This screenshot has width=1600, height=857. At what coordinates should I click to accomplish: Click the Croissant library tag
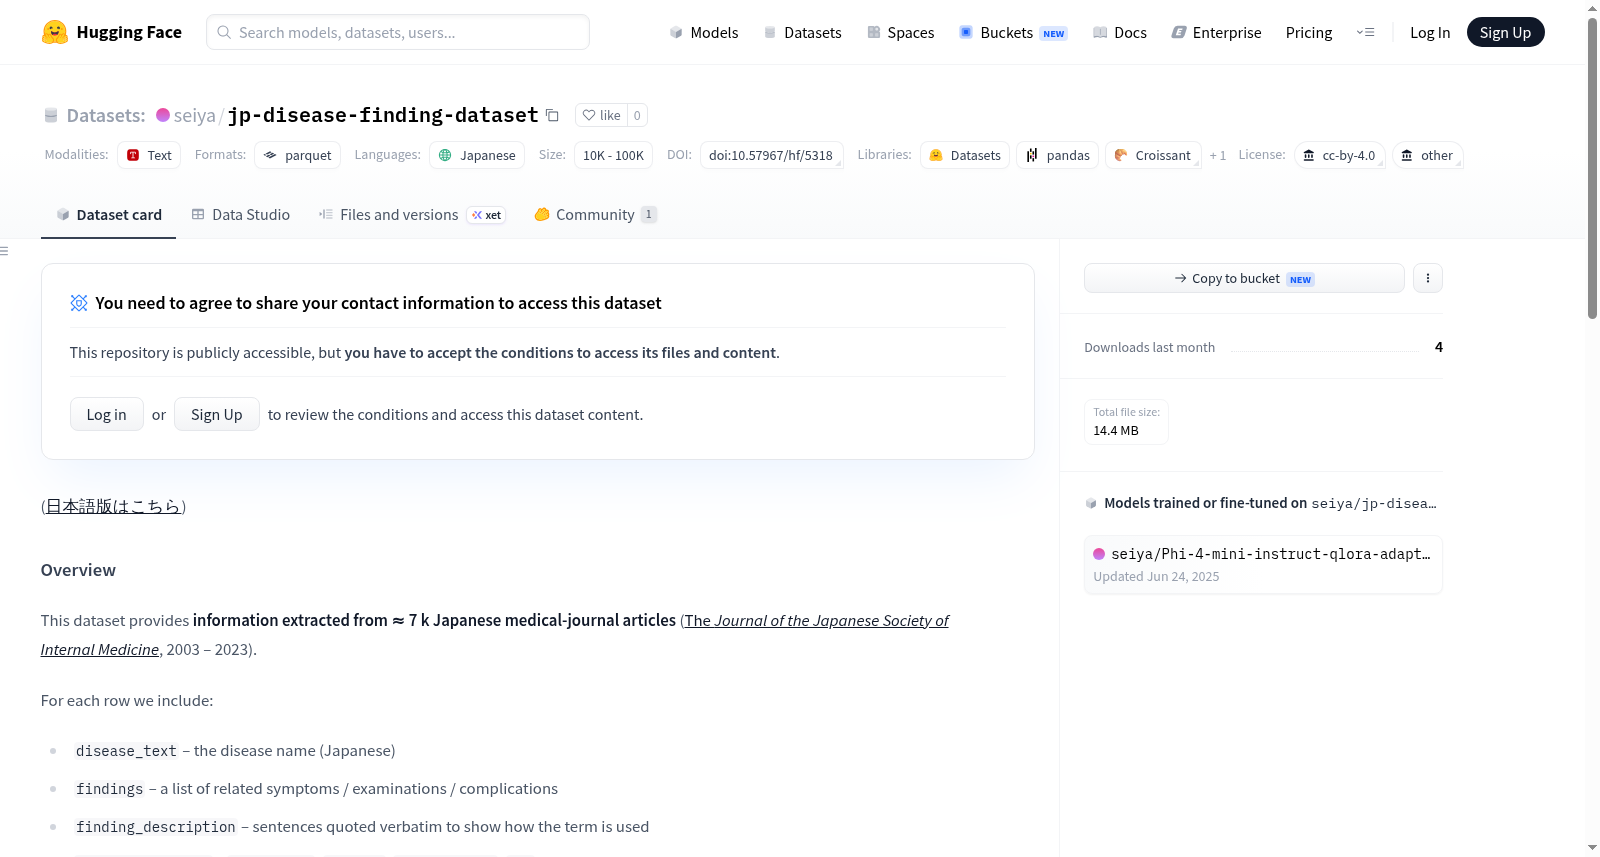tap(1153, 155)
